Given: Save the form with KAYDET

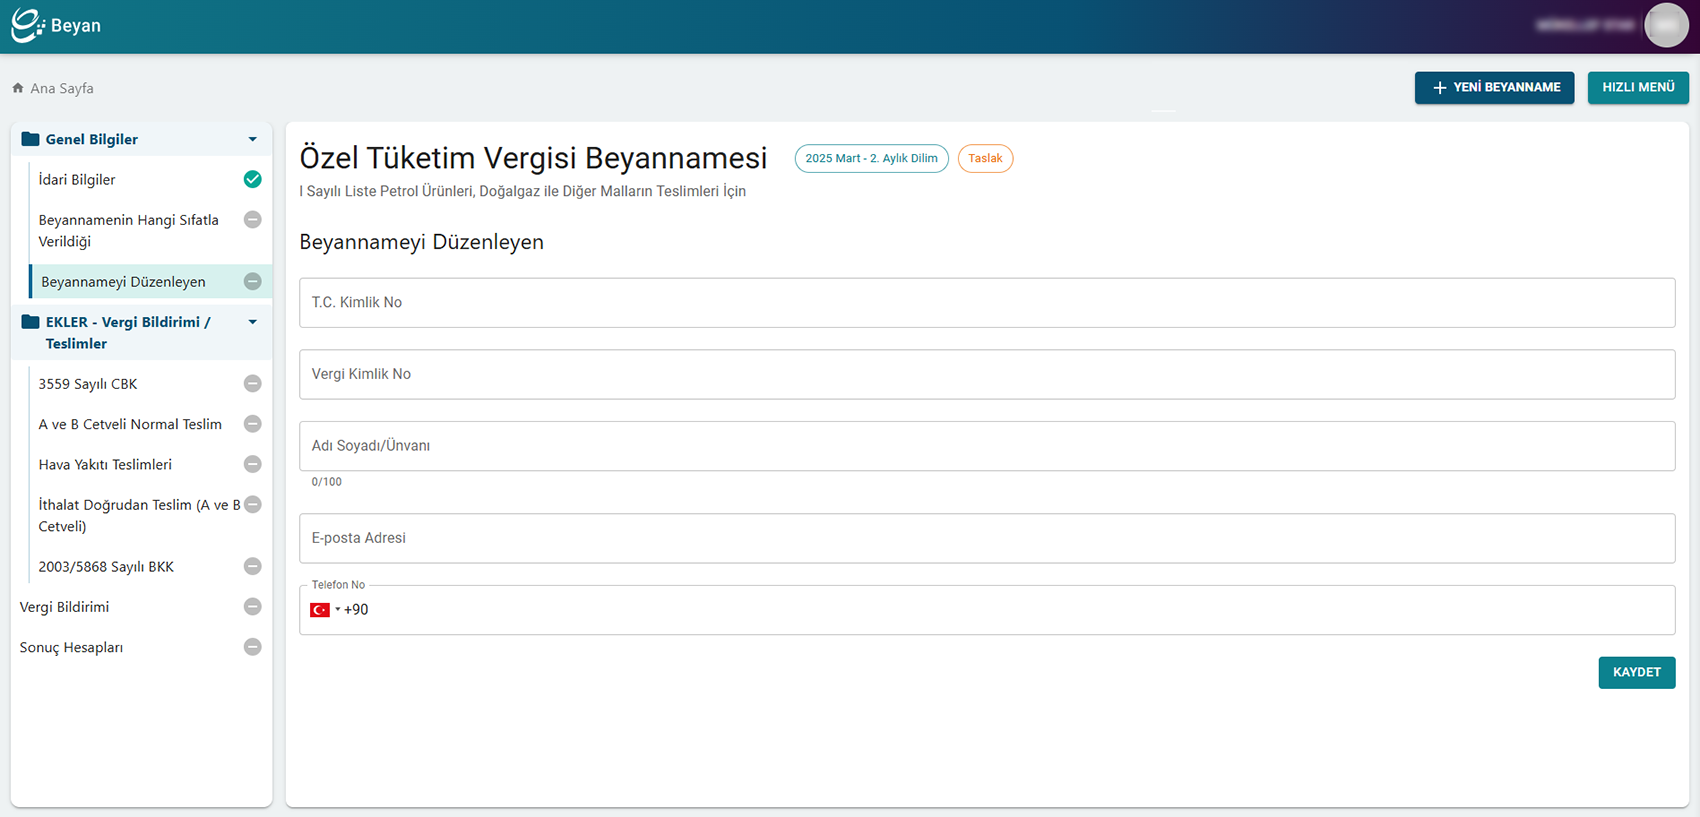Looking at the screenshot, I should (1637, 672).
